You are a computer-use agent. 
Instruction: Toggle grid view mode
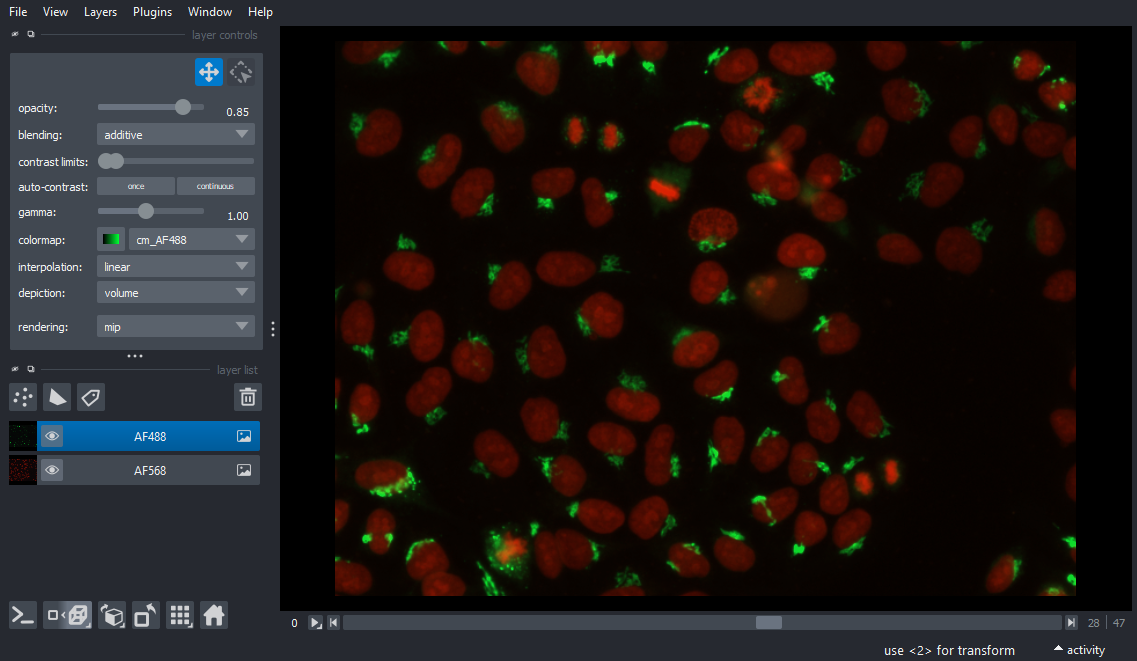pos(180,616)
